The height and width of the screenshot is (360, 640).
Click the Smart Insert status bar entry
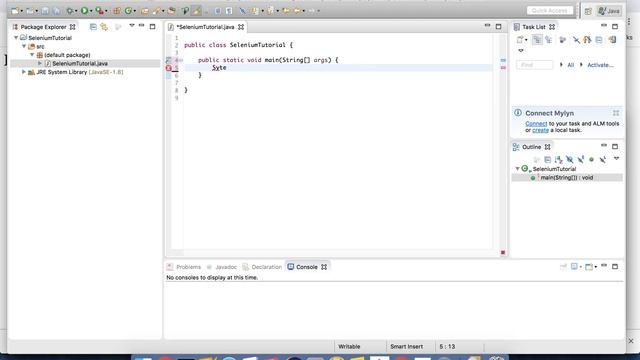pyautogui.click(x=407, y=347)
